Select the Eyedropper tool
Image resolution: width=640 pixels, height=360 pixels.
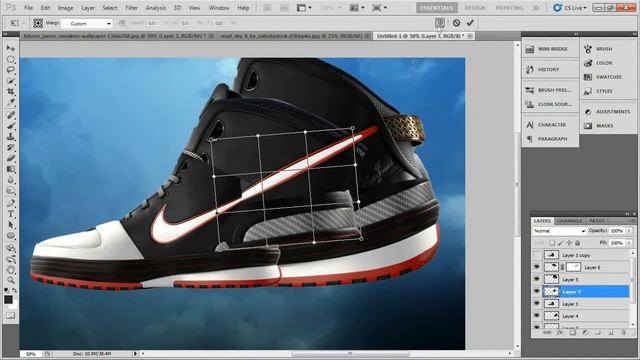11,102
